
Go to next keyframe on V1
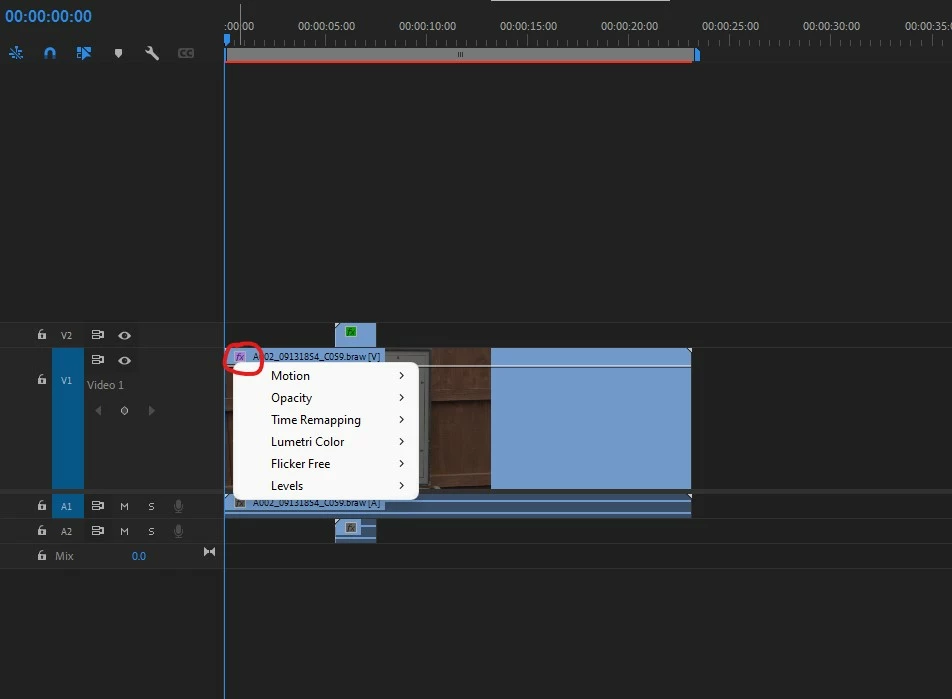[151, 411]
